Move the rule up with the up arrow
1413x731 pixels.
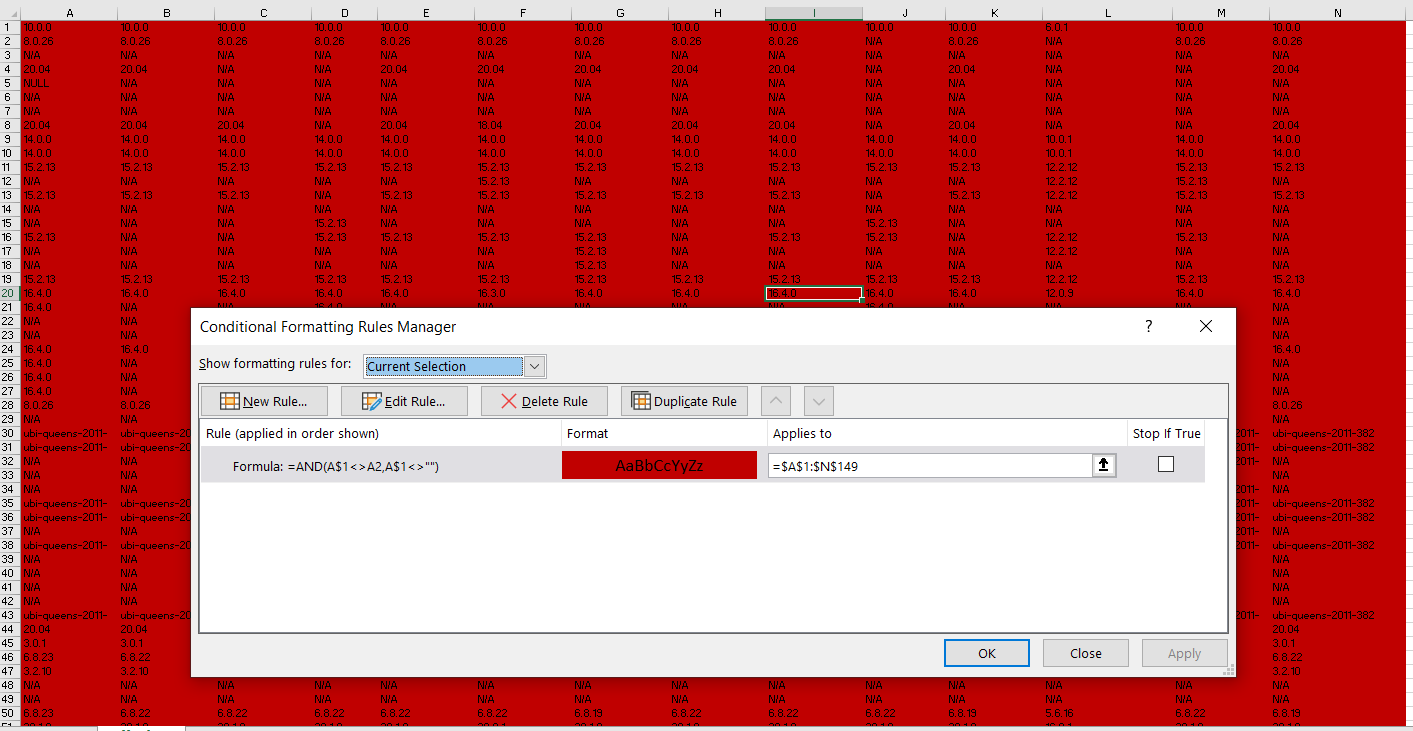776,401
